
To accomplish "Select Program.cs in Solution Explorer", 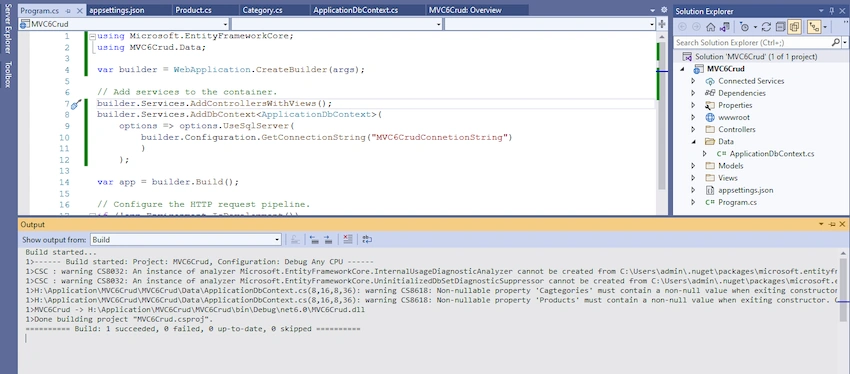I will (x=737, y=202).
